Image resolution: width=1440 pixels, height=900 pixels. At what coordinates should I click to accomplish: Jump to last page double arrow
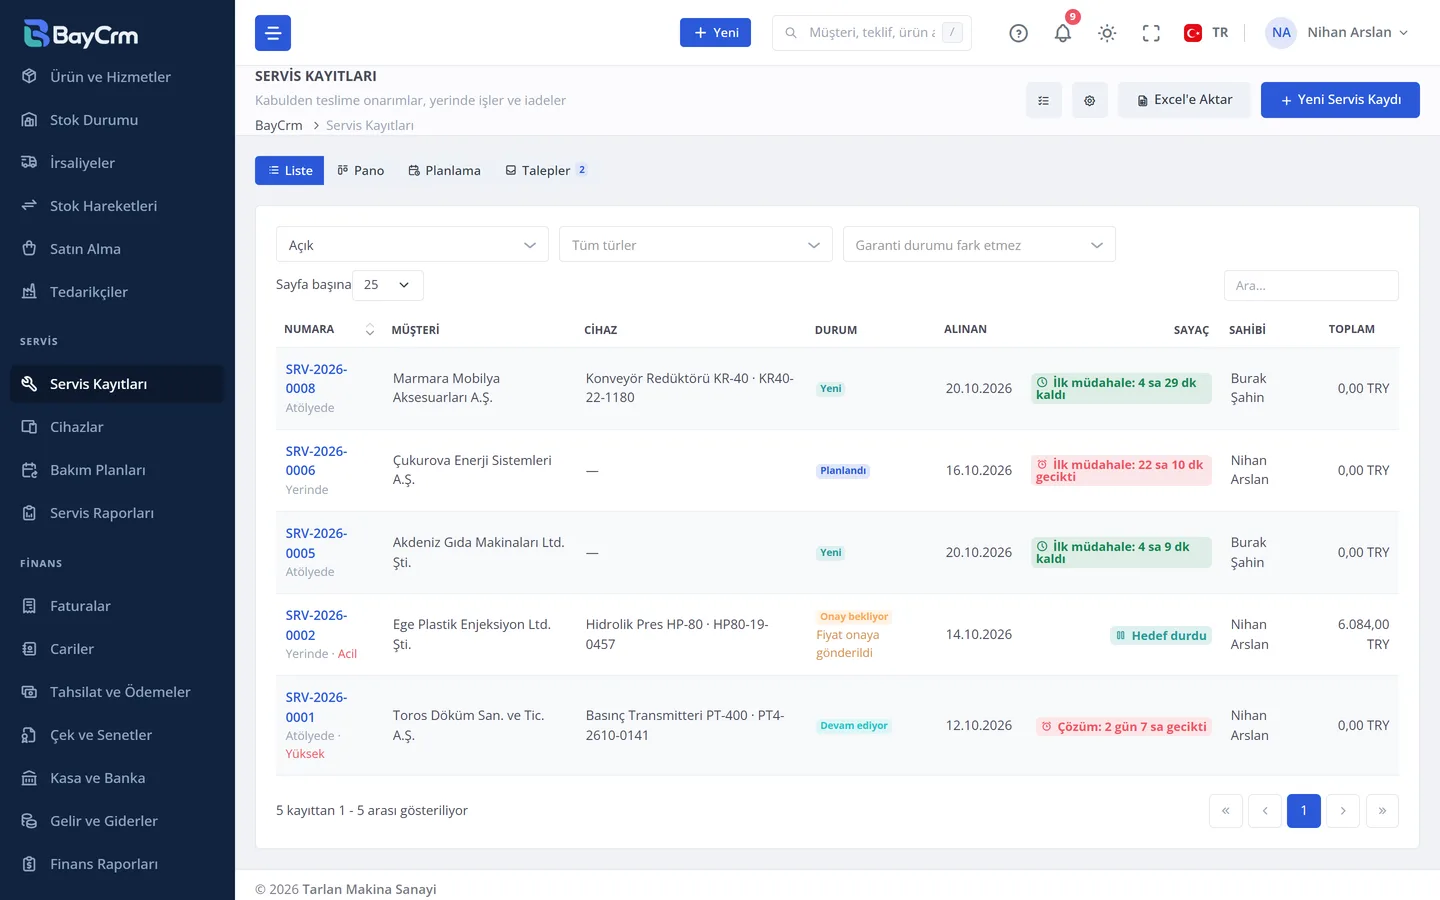1382,811
